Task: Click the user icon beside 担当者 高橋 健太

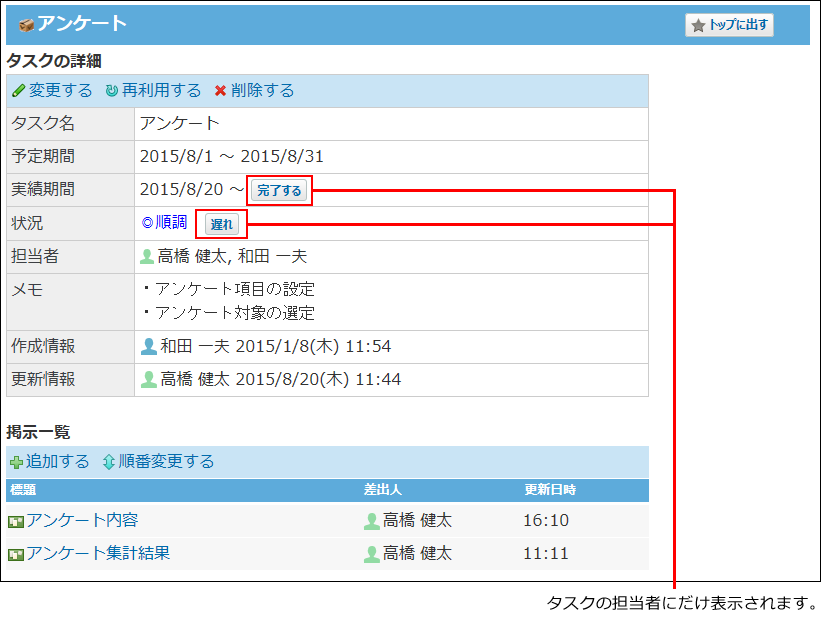Action: click(148, 257)
